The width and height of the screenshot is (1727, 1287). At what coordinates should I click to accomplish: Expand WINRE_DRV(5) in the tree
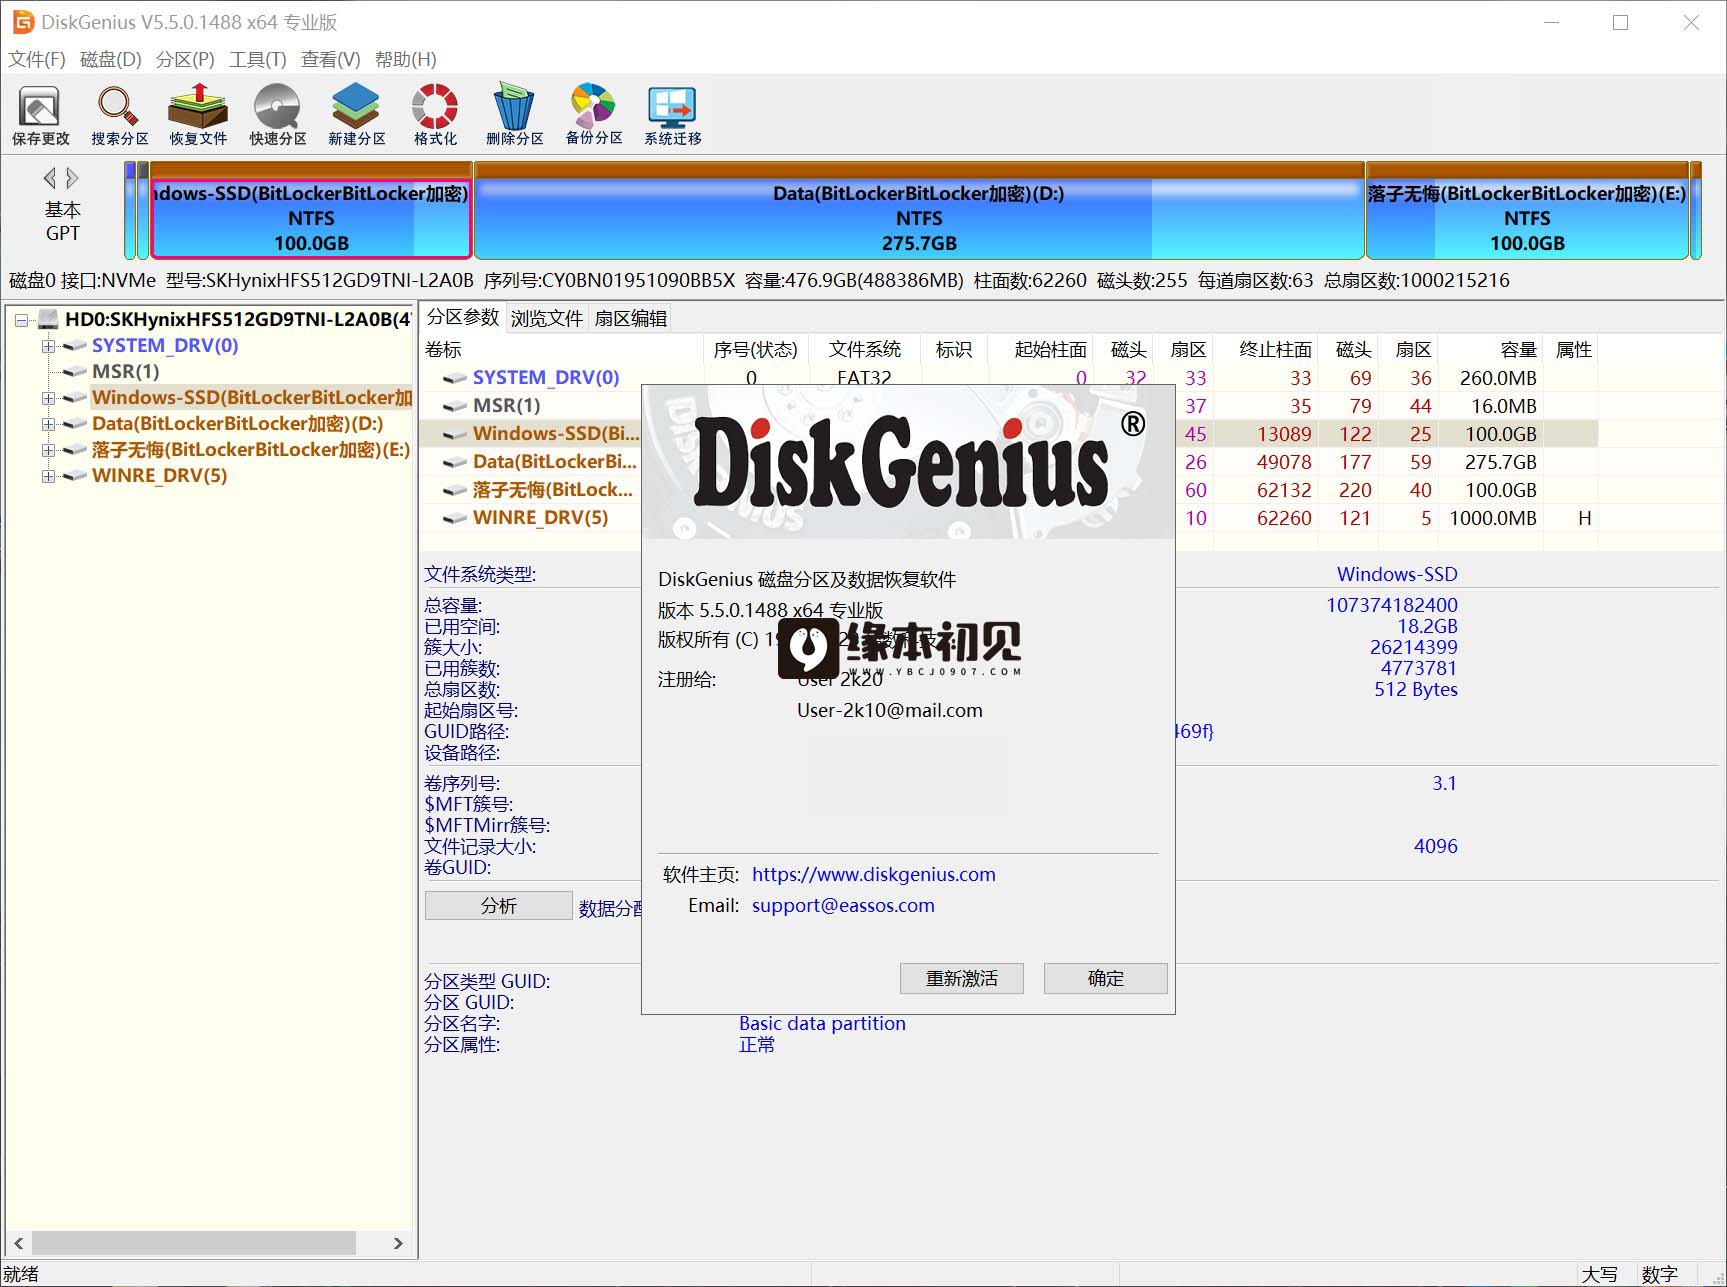pos(48,476)
